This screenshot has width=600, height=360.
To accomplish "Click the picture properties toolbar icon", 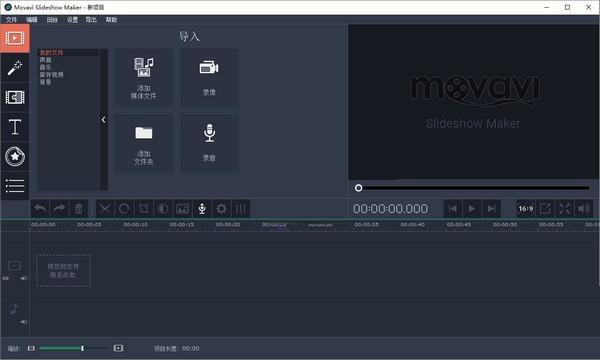I will tap(183, 209).
